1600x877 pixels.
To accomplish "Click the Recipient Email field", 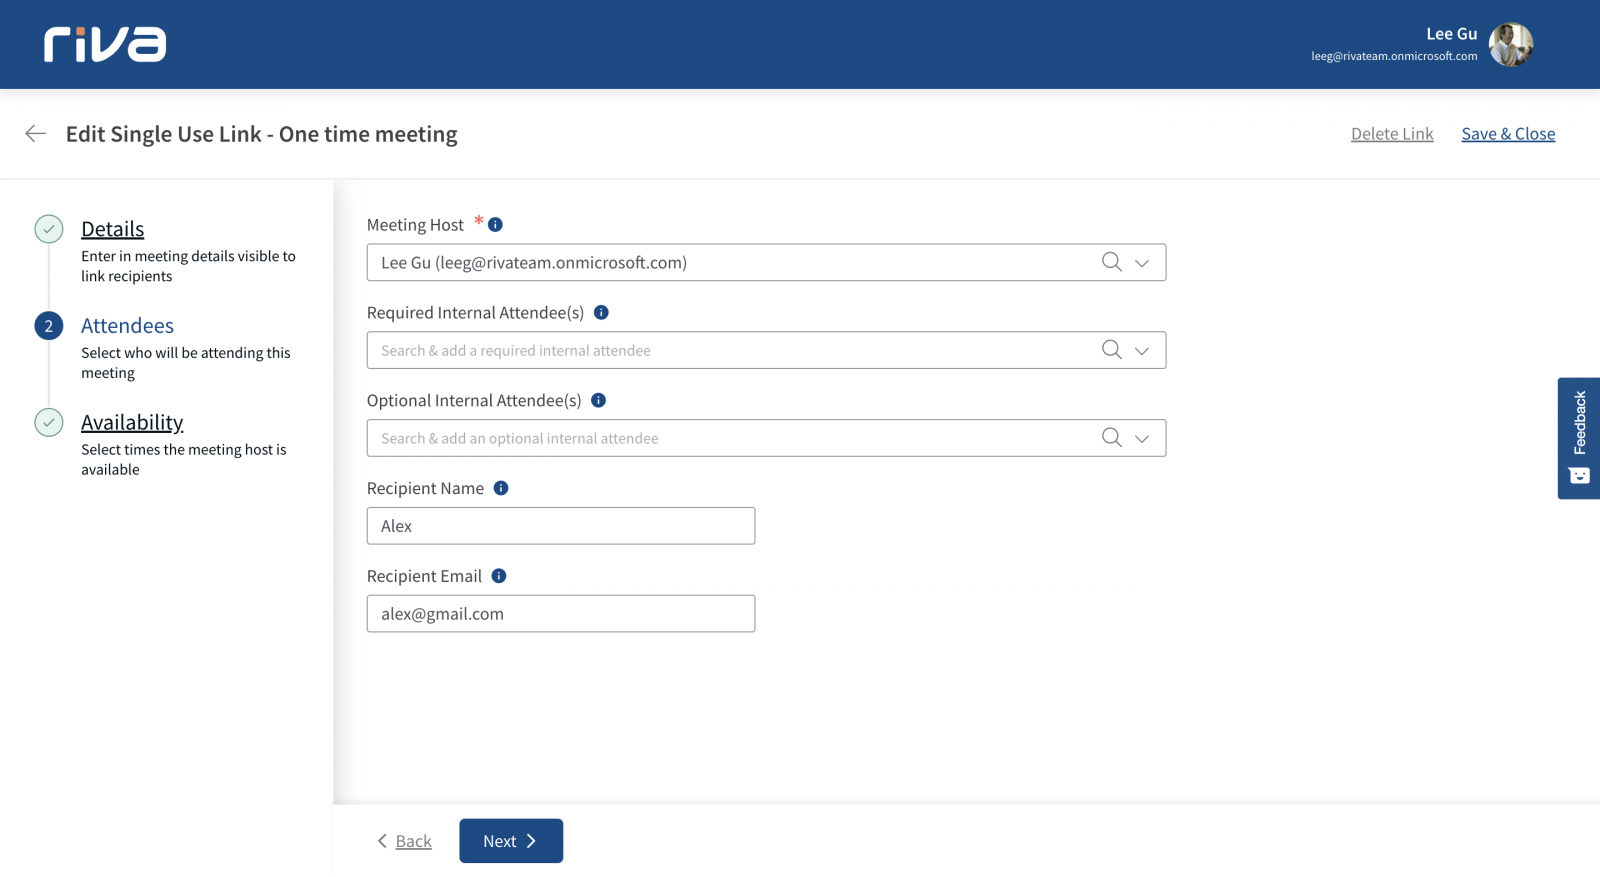I will pyautogui.click(x=561, y=614).
